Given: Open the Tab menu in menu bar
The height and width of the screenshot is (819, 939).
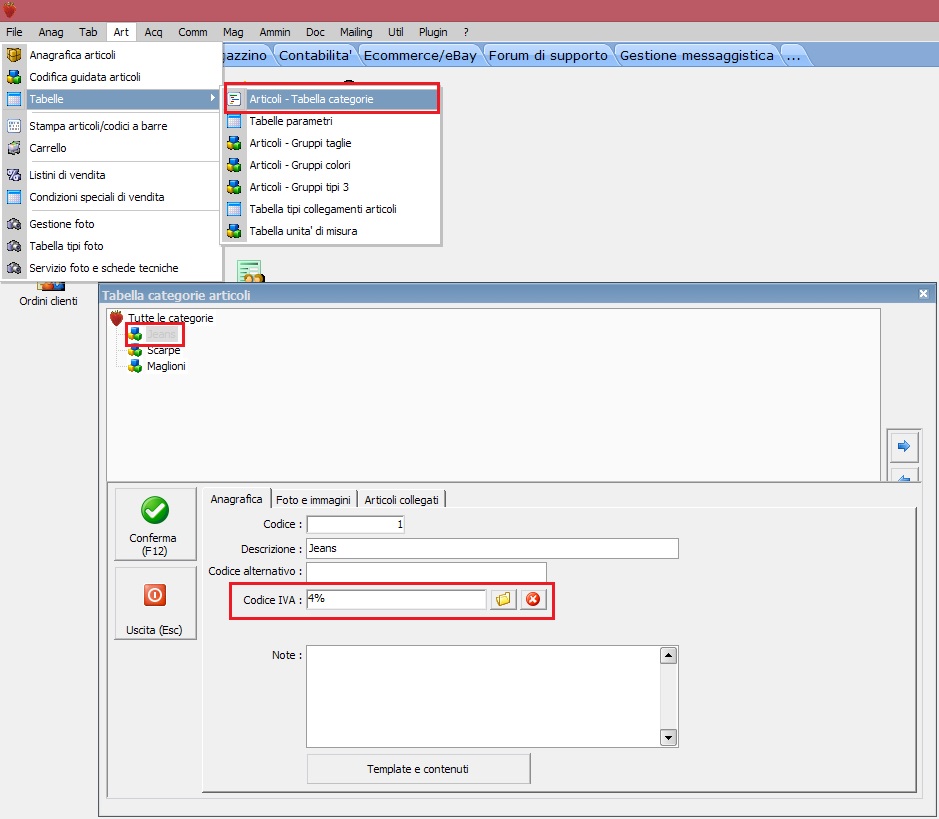Looking at the screenshot, I should coord(88,32).
